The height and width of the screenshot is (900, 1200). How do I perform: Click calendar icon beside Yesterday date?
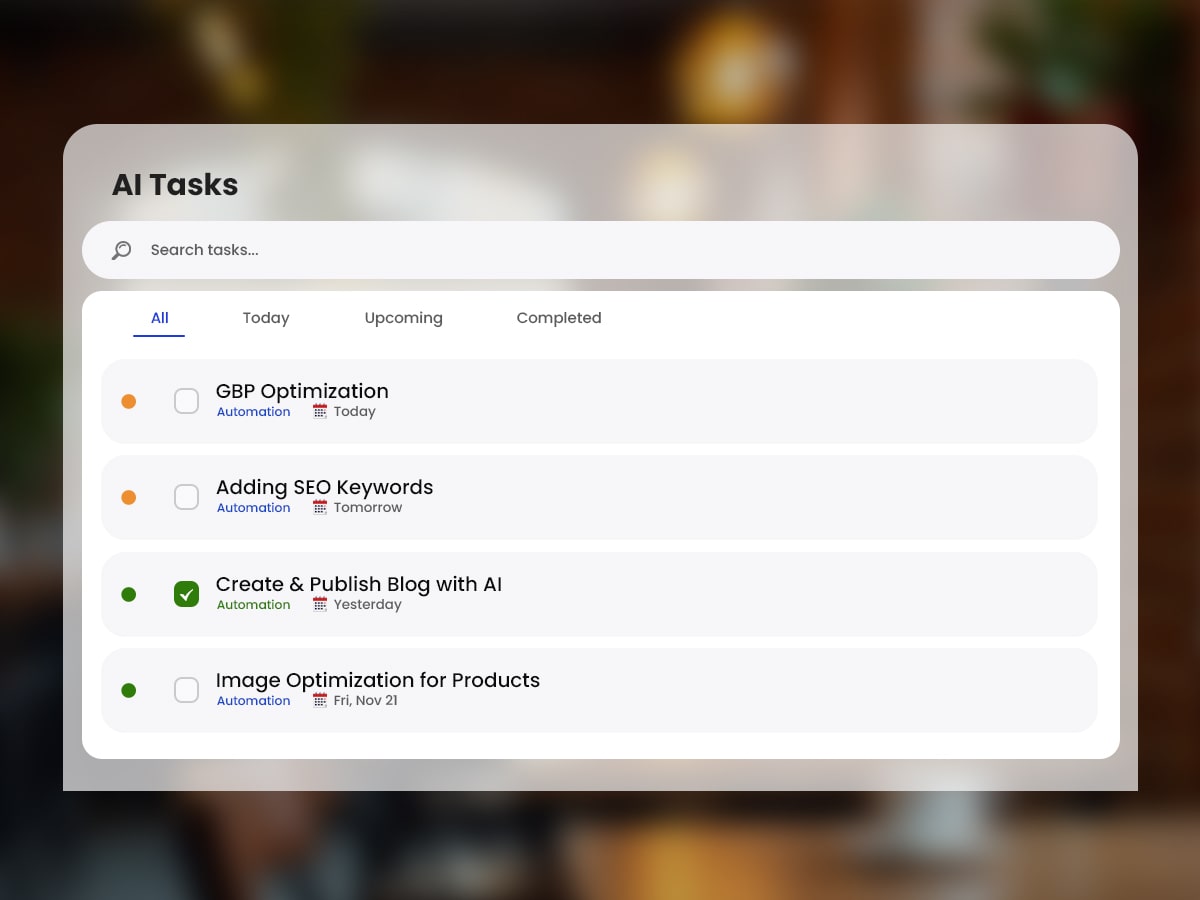(320, 604)
